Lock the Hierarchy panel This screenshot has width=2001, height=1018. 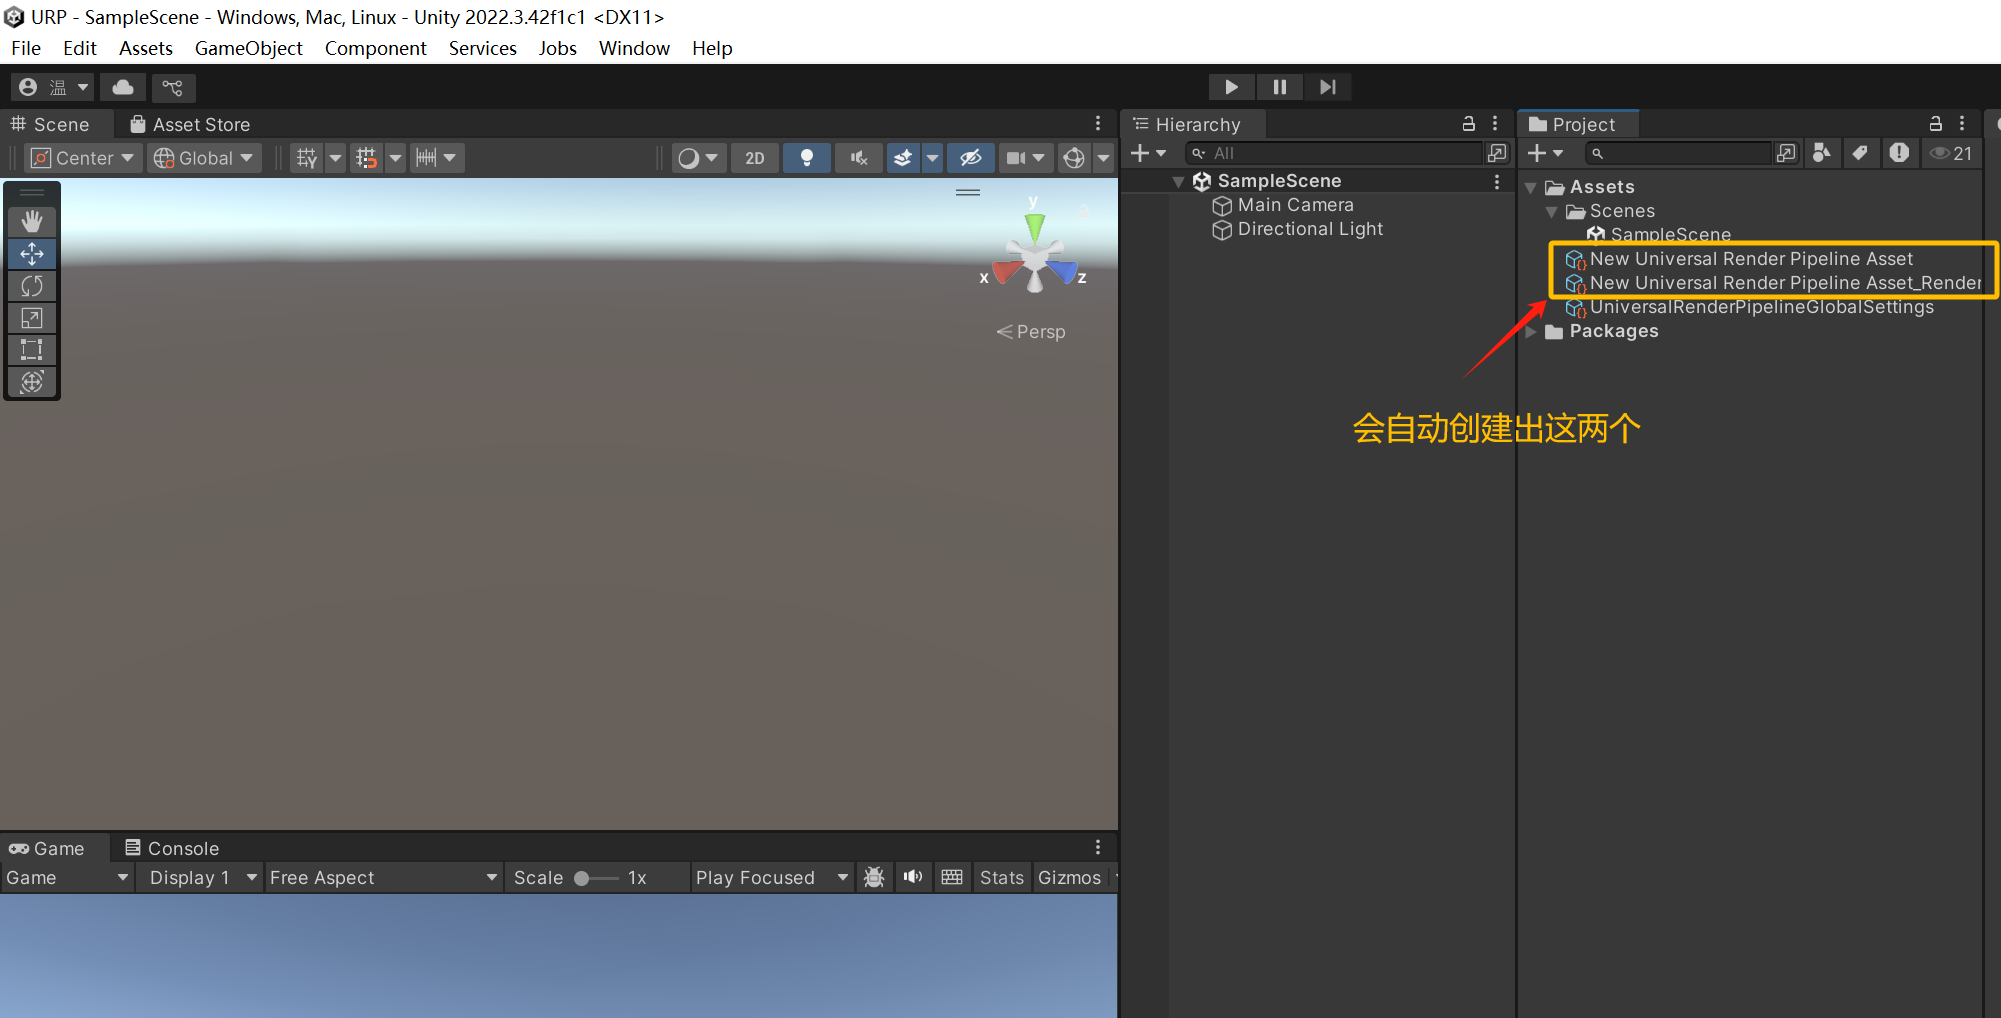[x=1469, y=123]
